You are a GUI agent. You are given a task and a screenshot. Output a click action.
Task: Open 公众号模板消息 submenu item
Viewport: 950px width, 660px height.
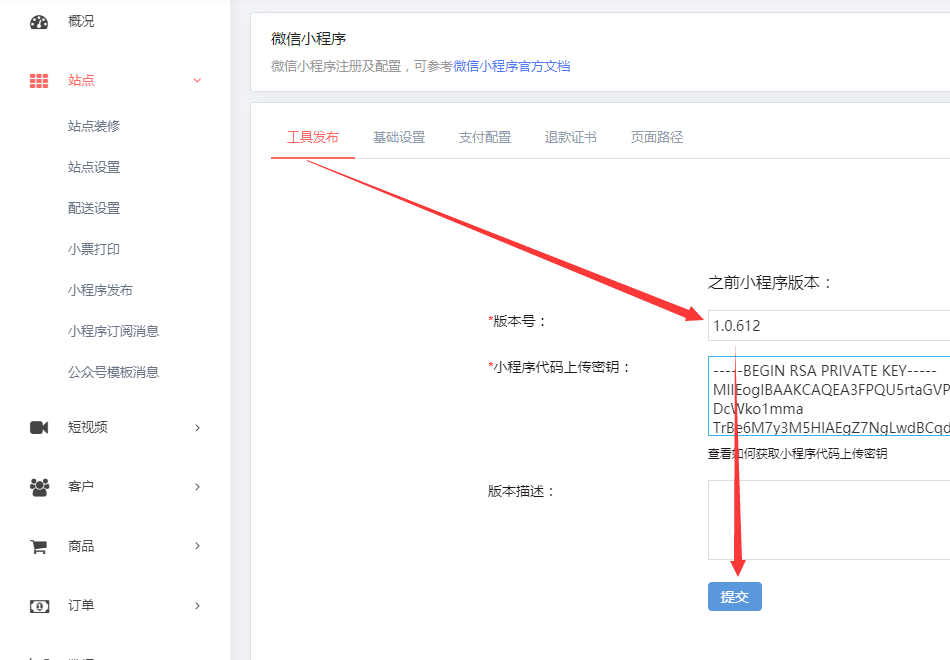click(113, 372)
